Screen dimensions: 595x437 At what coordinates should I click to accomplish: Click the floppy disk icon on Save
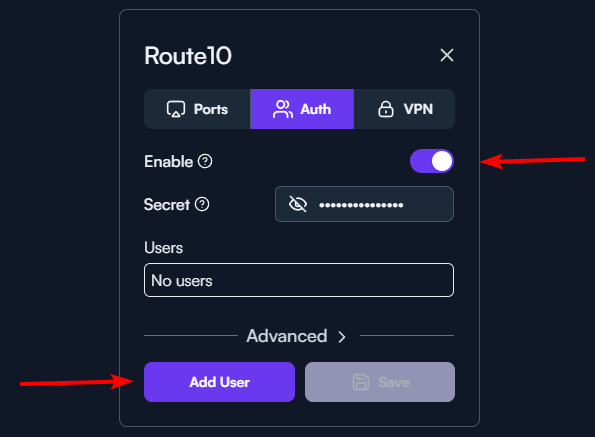point(360,382)
